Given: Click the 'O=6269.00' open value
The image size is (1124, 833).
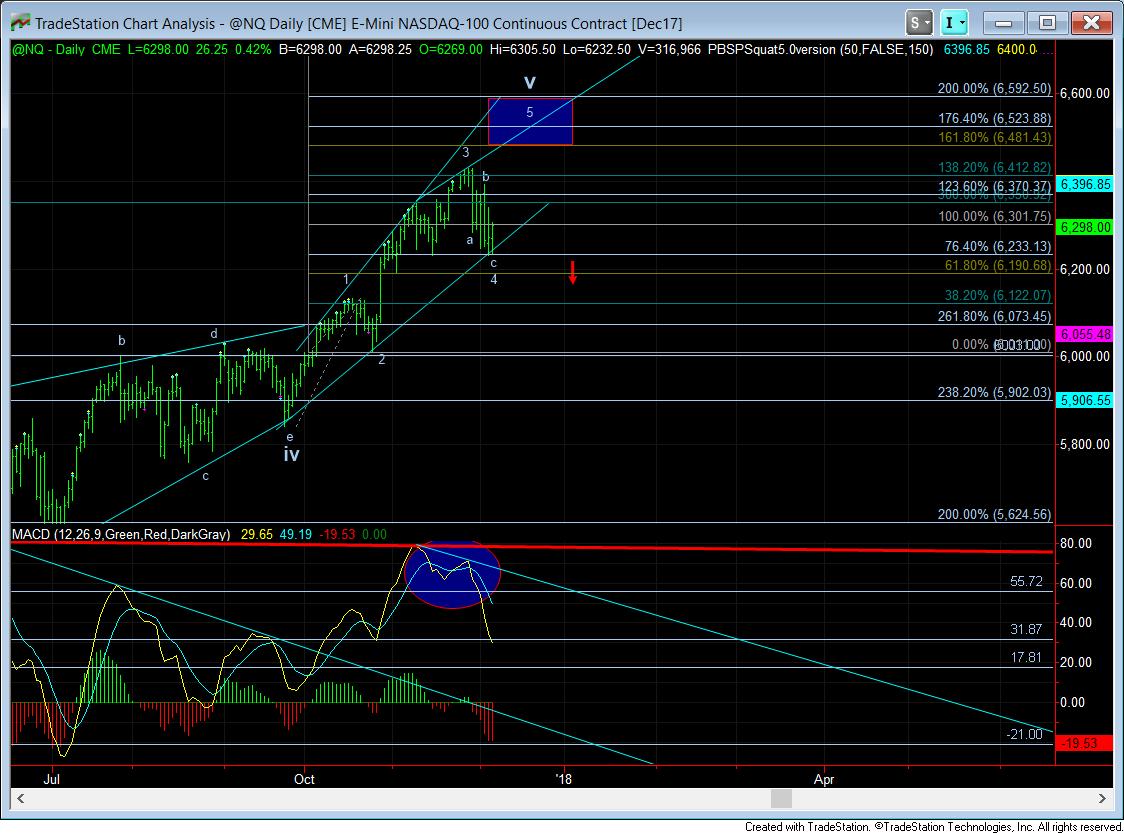Looking at the screenshot, I should coord(451,49).
